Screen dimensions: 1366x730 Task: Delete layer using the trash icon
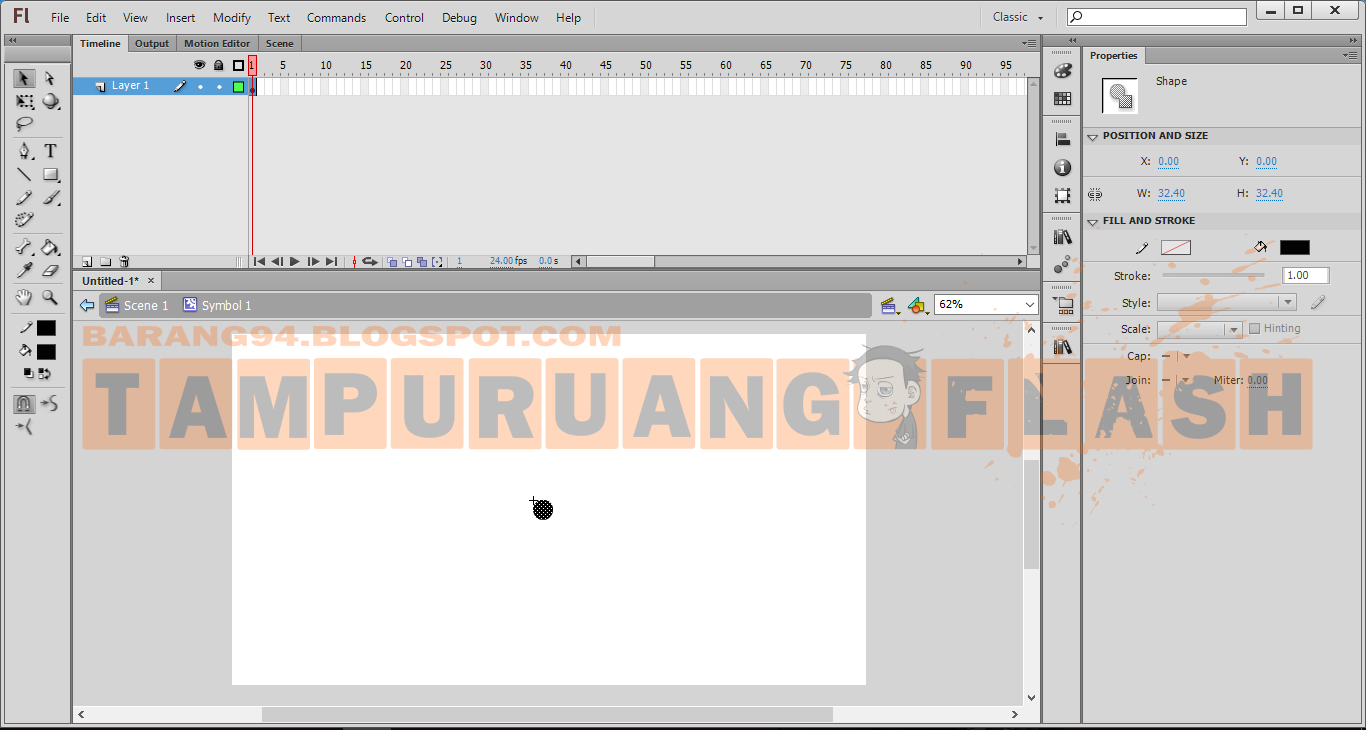pos(124,262)
